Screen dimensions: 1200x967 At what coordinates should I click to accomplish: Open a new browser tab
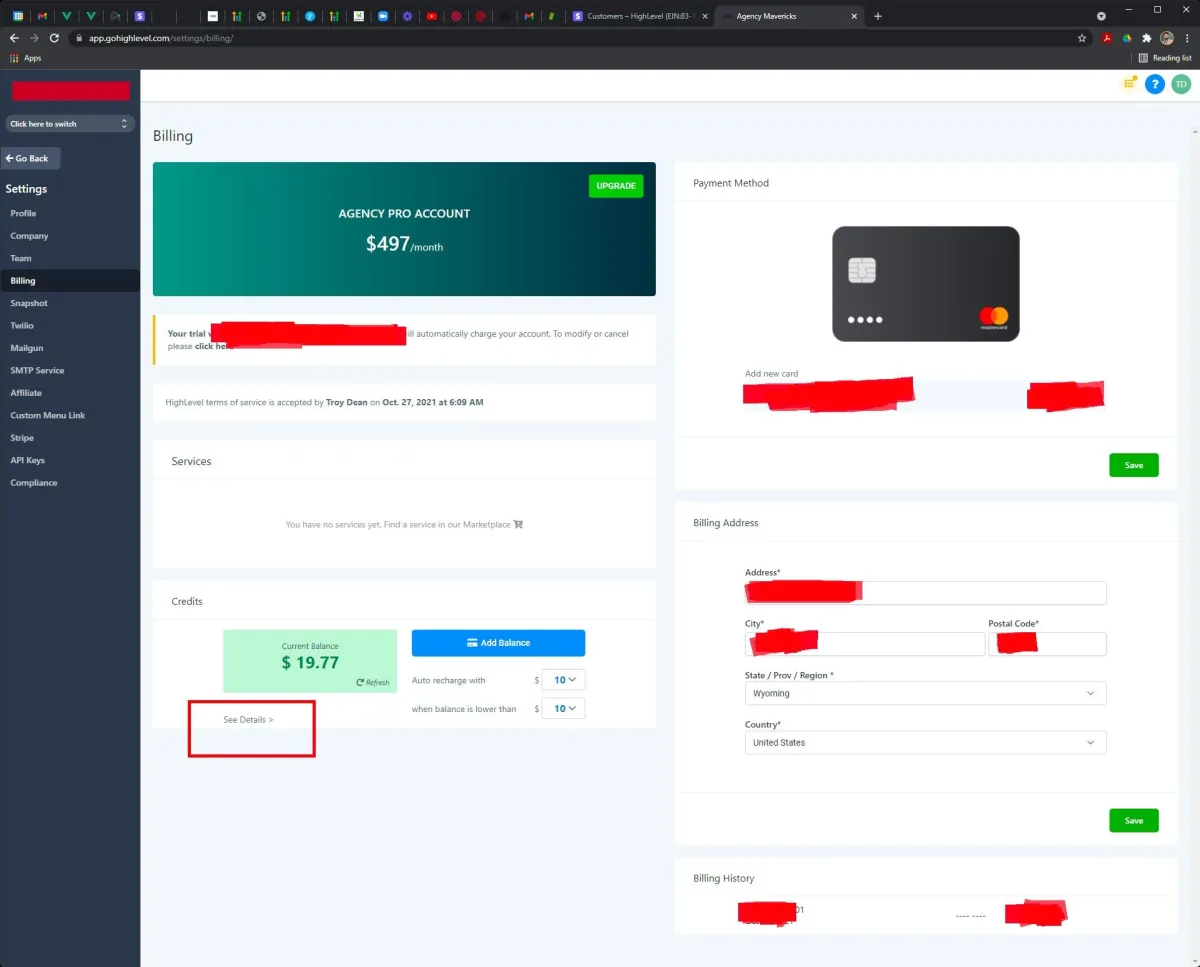(878, 16)
